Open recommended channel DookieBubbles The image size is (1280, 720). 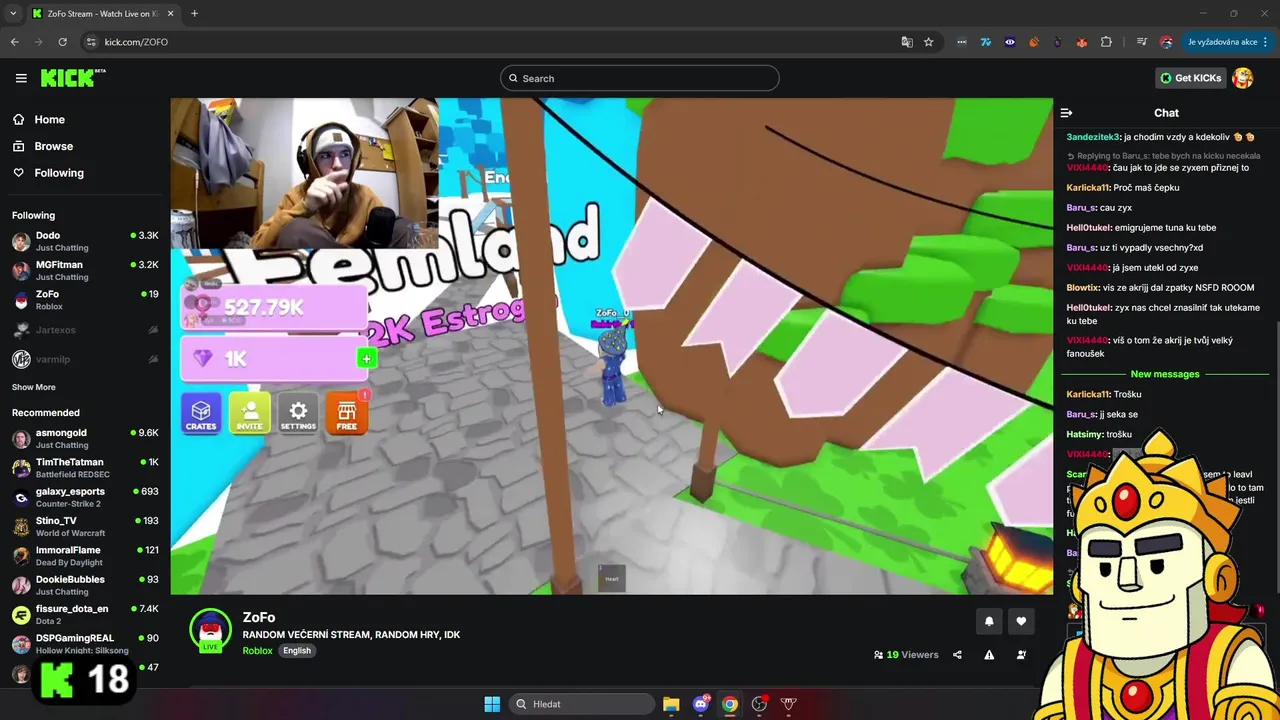tap(85, 585)
